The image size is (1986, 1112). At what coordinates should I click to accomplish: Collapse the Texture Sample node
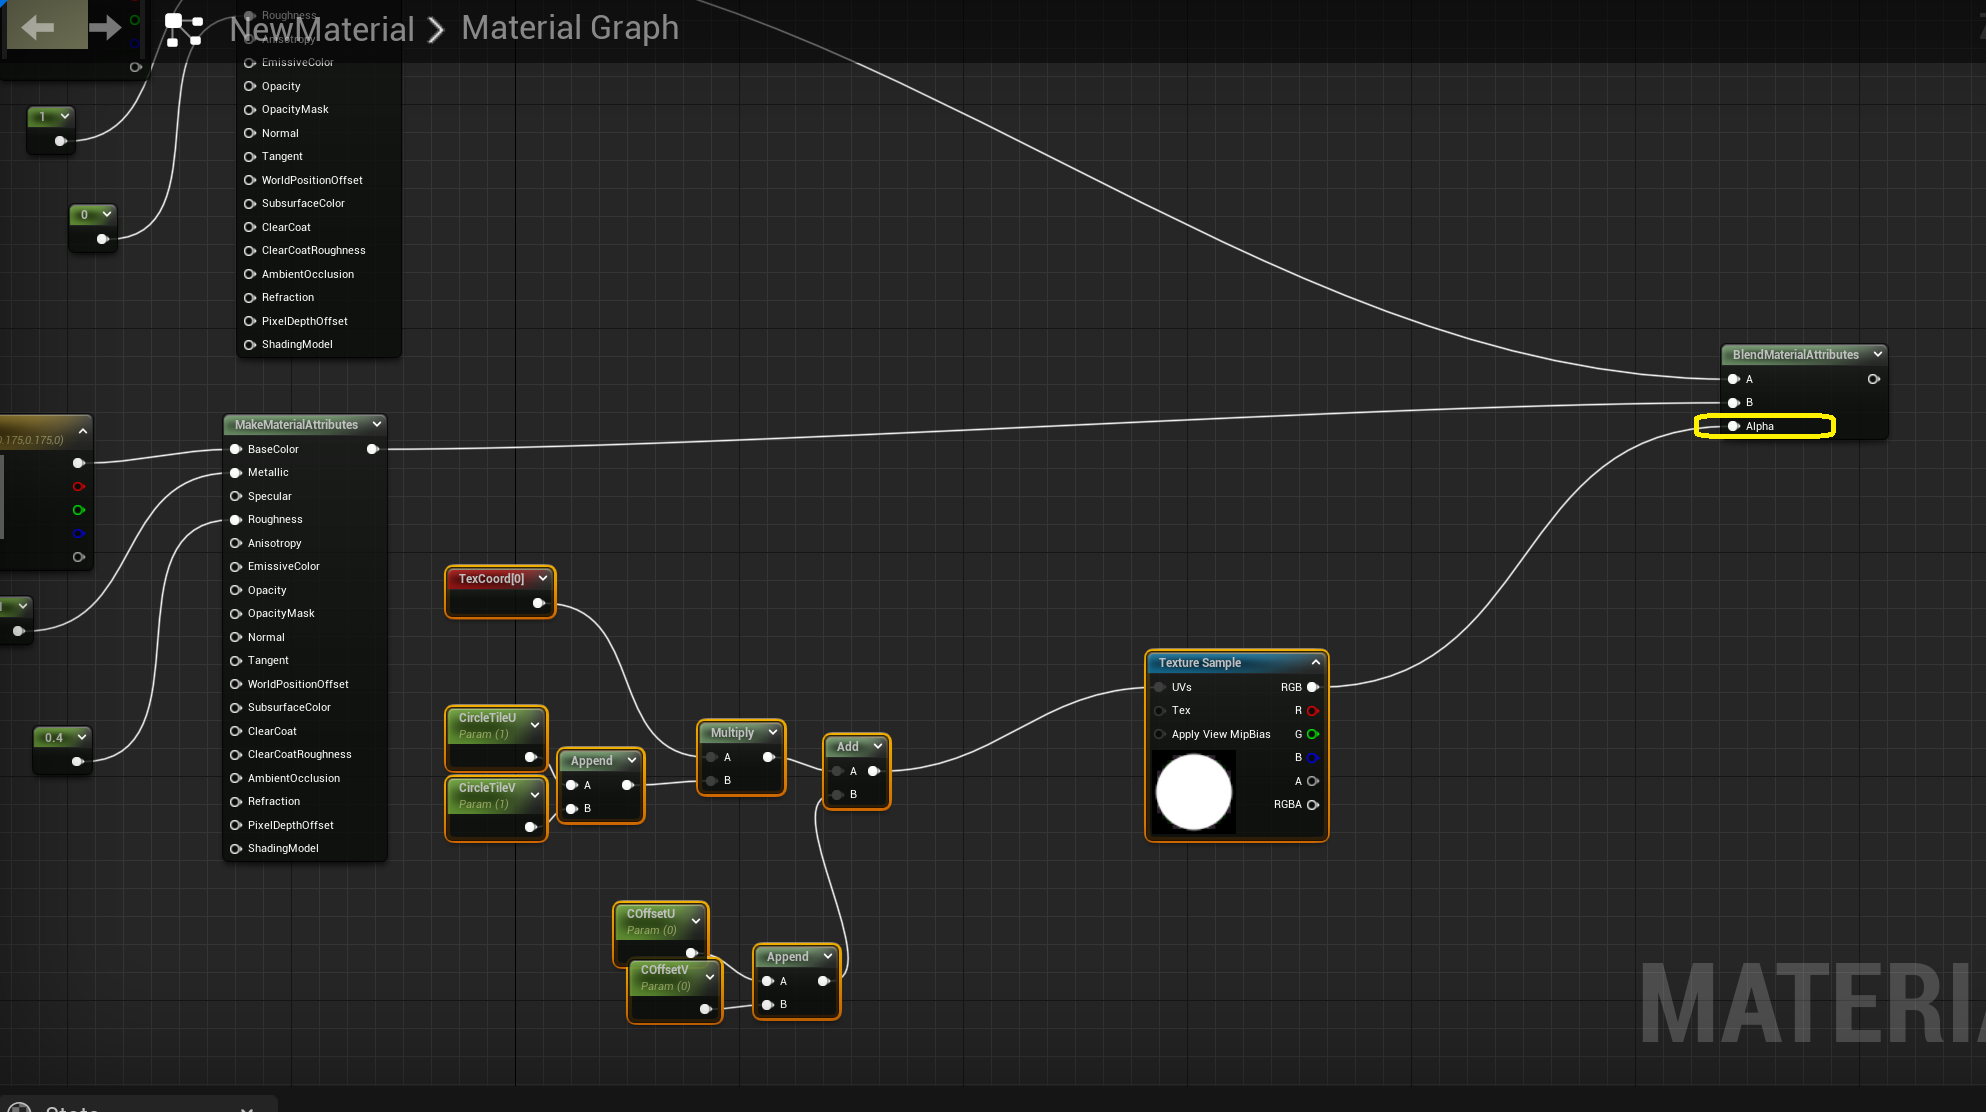pos(1315,662)
